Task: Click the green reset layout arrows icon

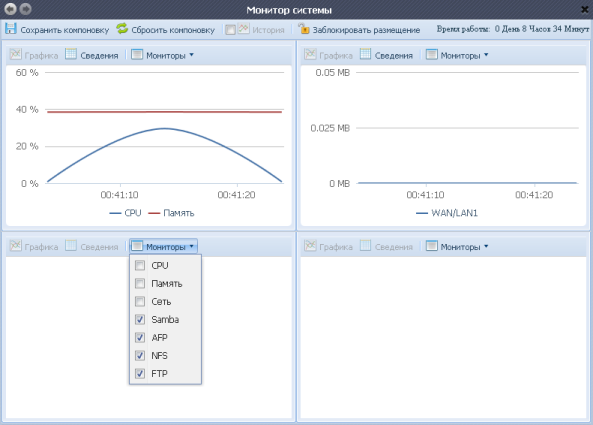Action: click(x=122, y=29)
